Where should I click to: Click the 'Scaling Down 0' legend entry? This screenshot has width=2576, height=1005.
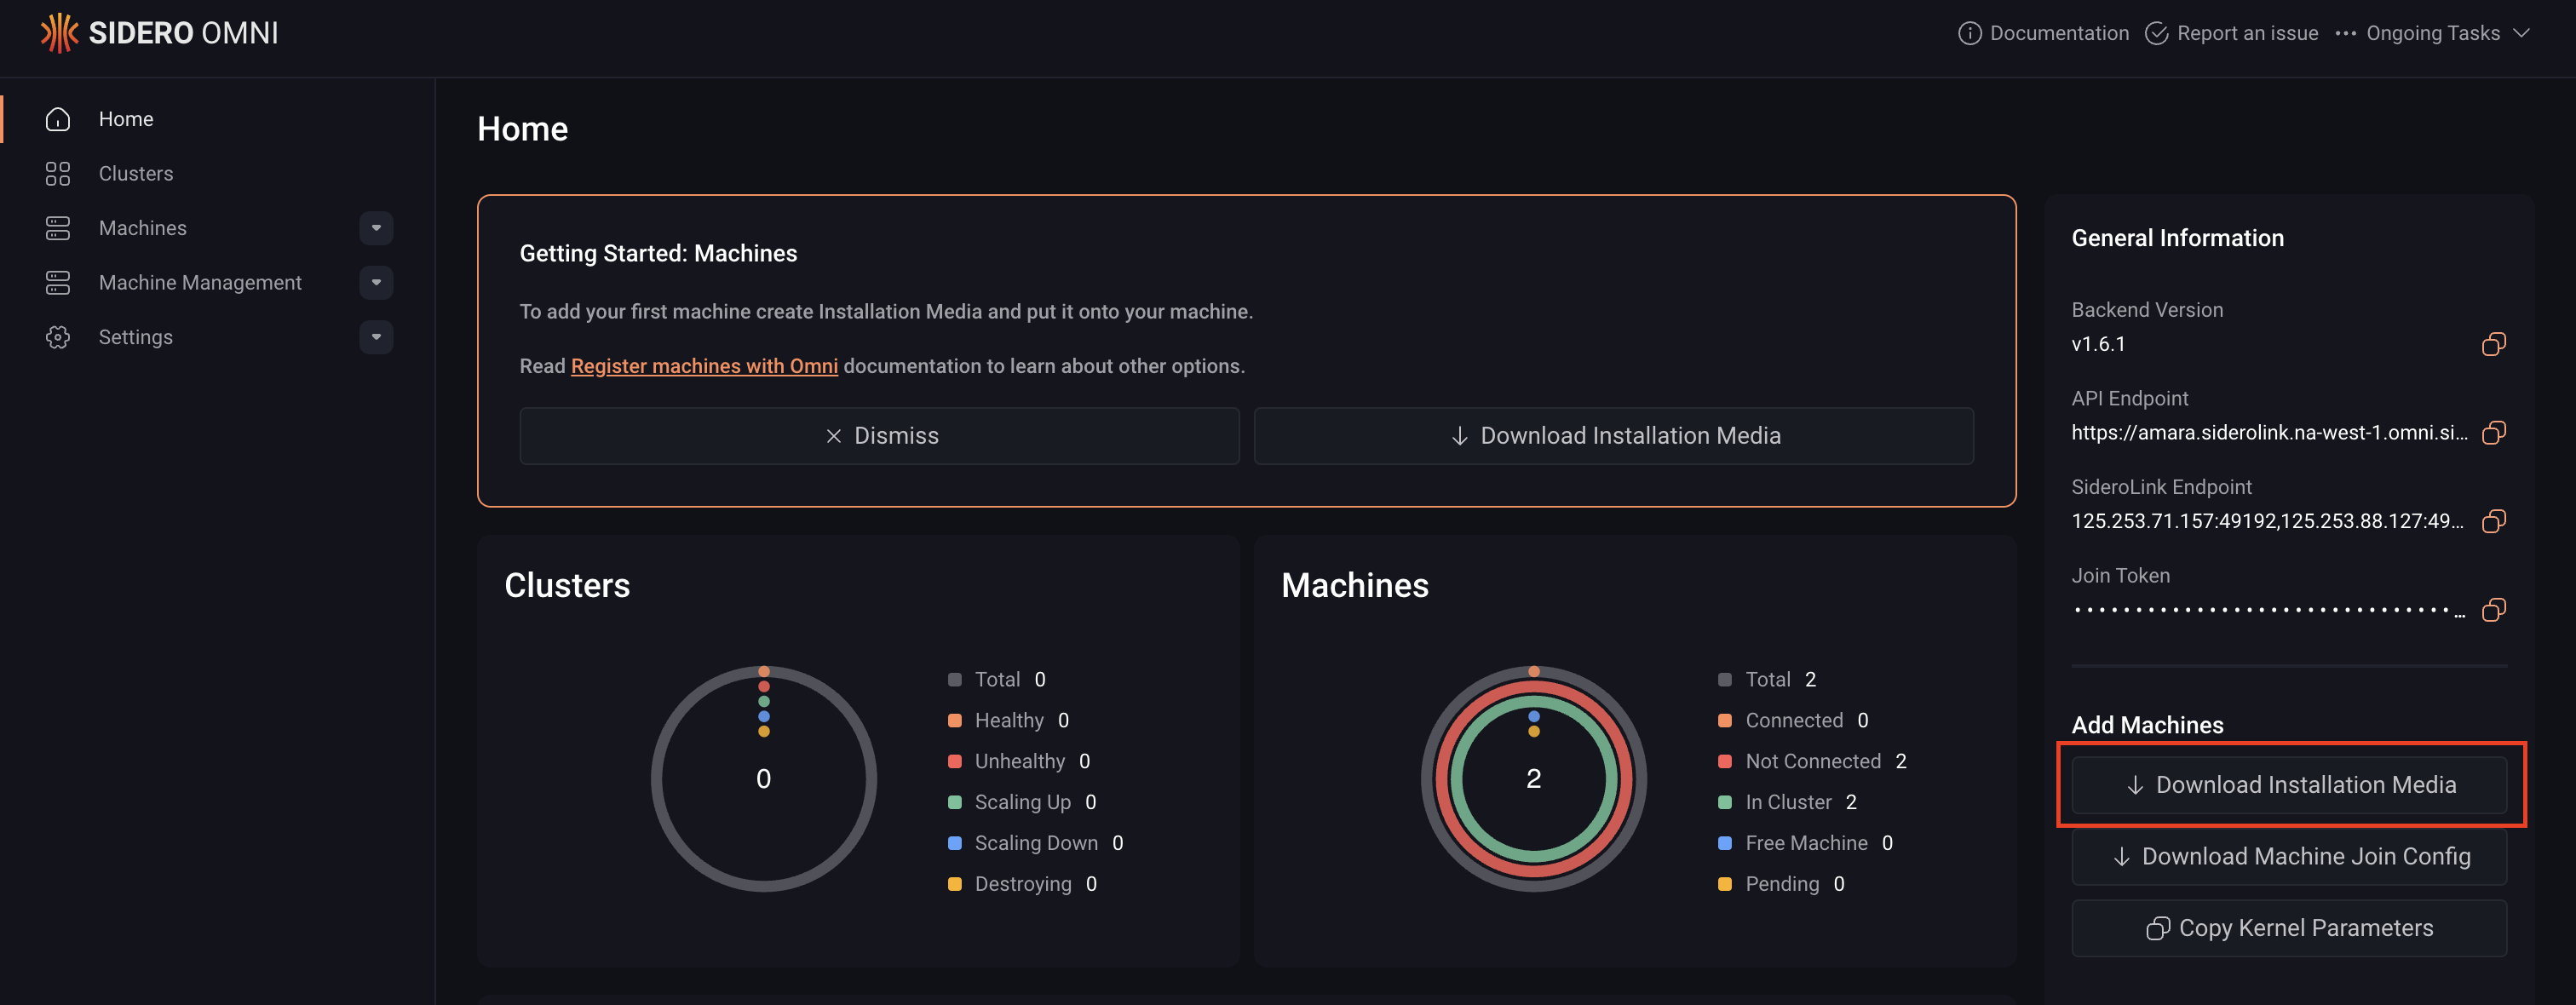click(x=1036, y=844)
